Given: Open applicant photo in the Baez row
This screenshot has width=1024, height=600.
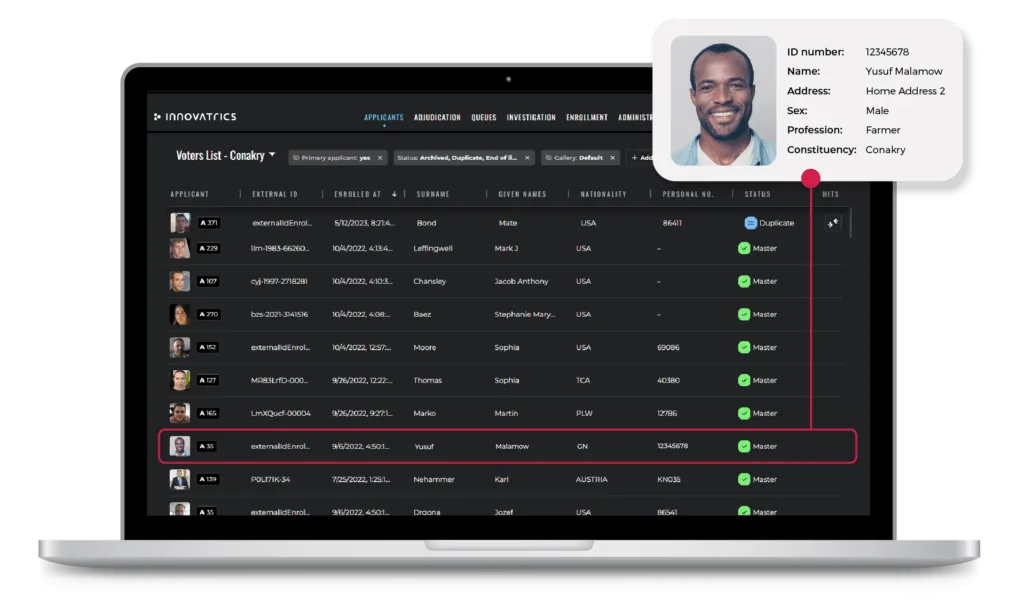Looking at the screenshot, I should pos(180,315).
